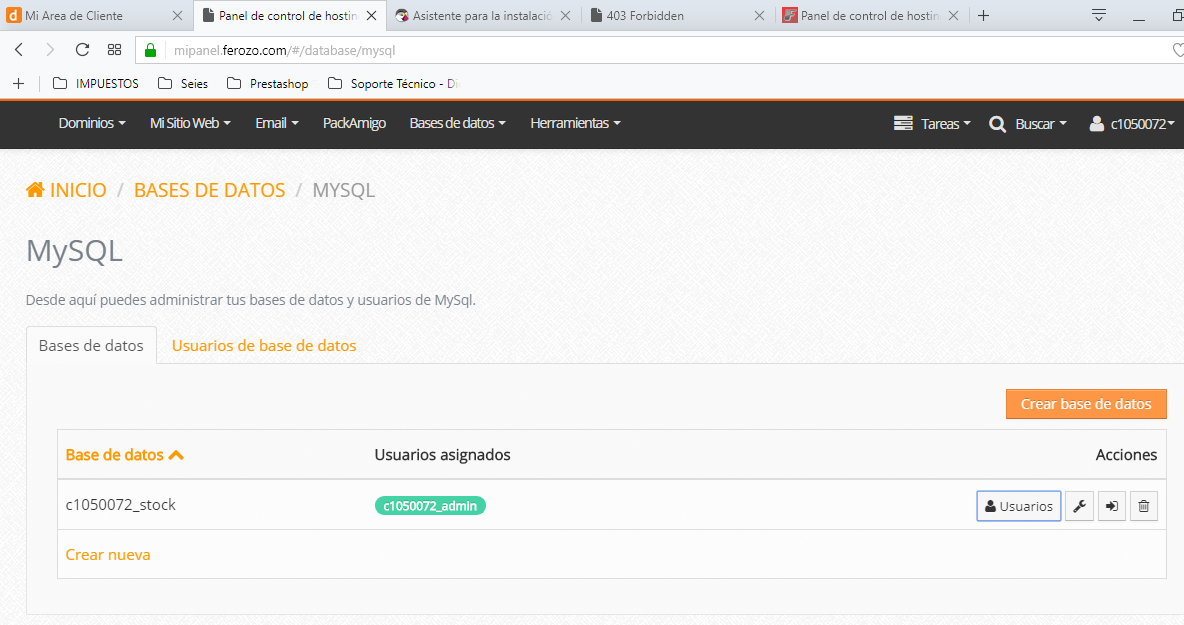Go to BASES DE DATOS breadcrumb link
The image size is (1184, 625).
209,189
